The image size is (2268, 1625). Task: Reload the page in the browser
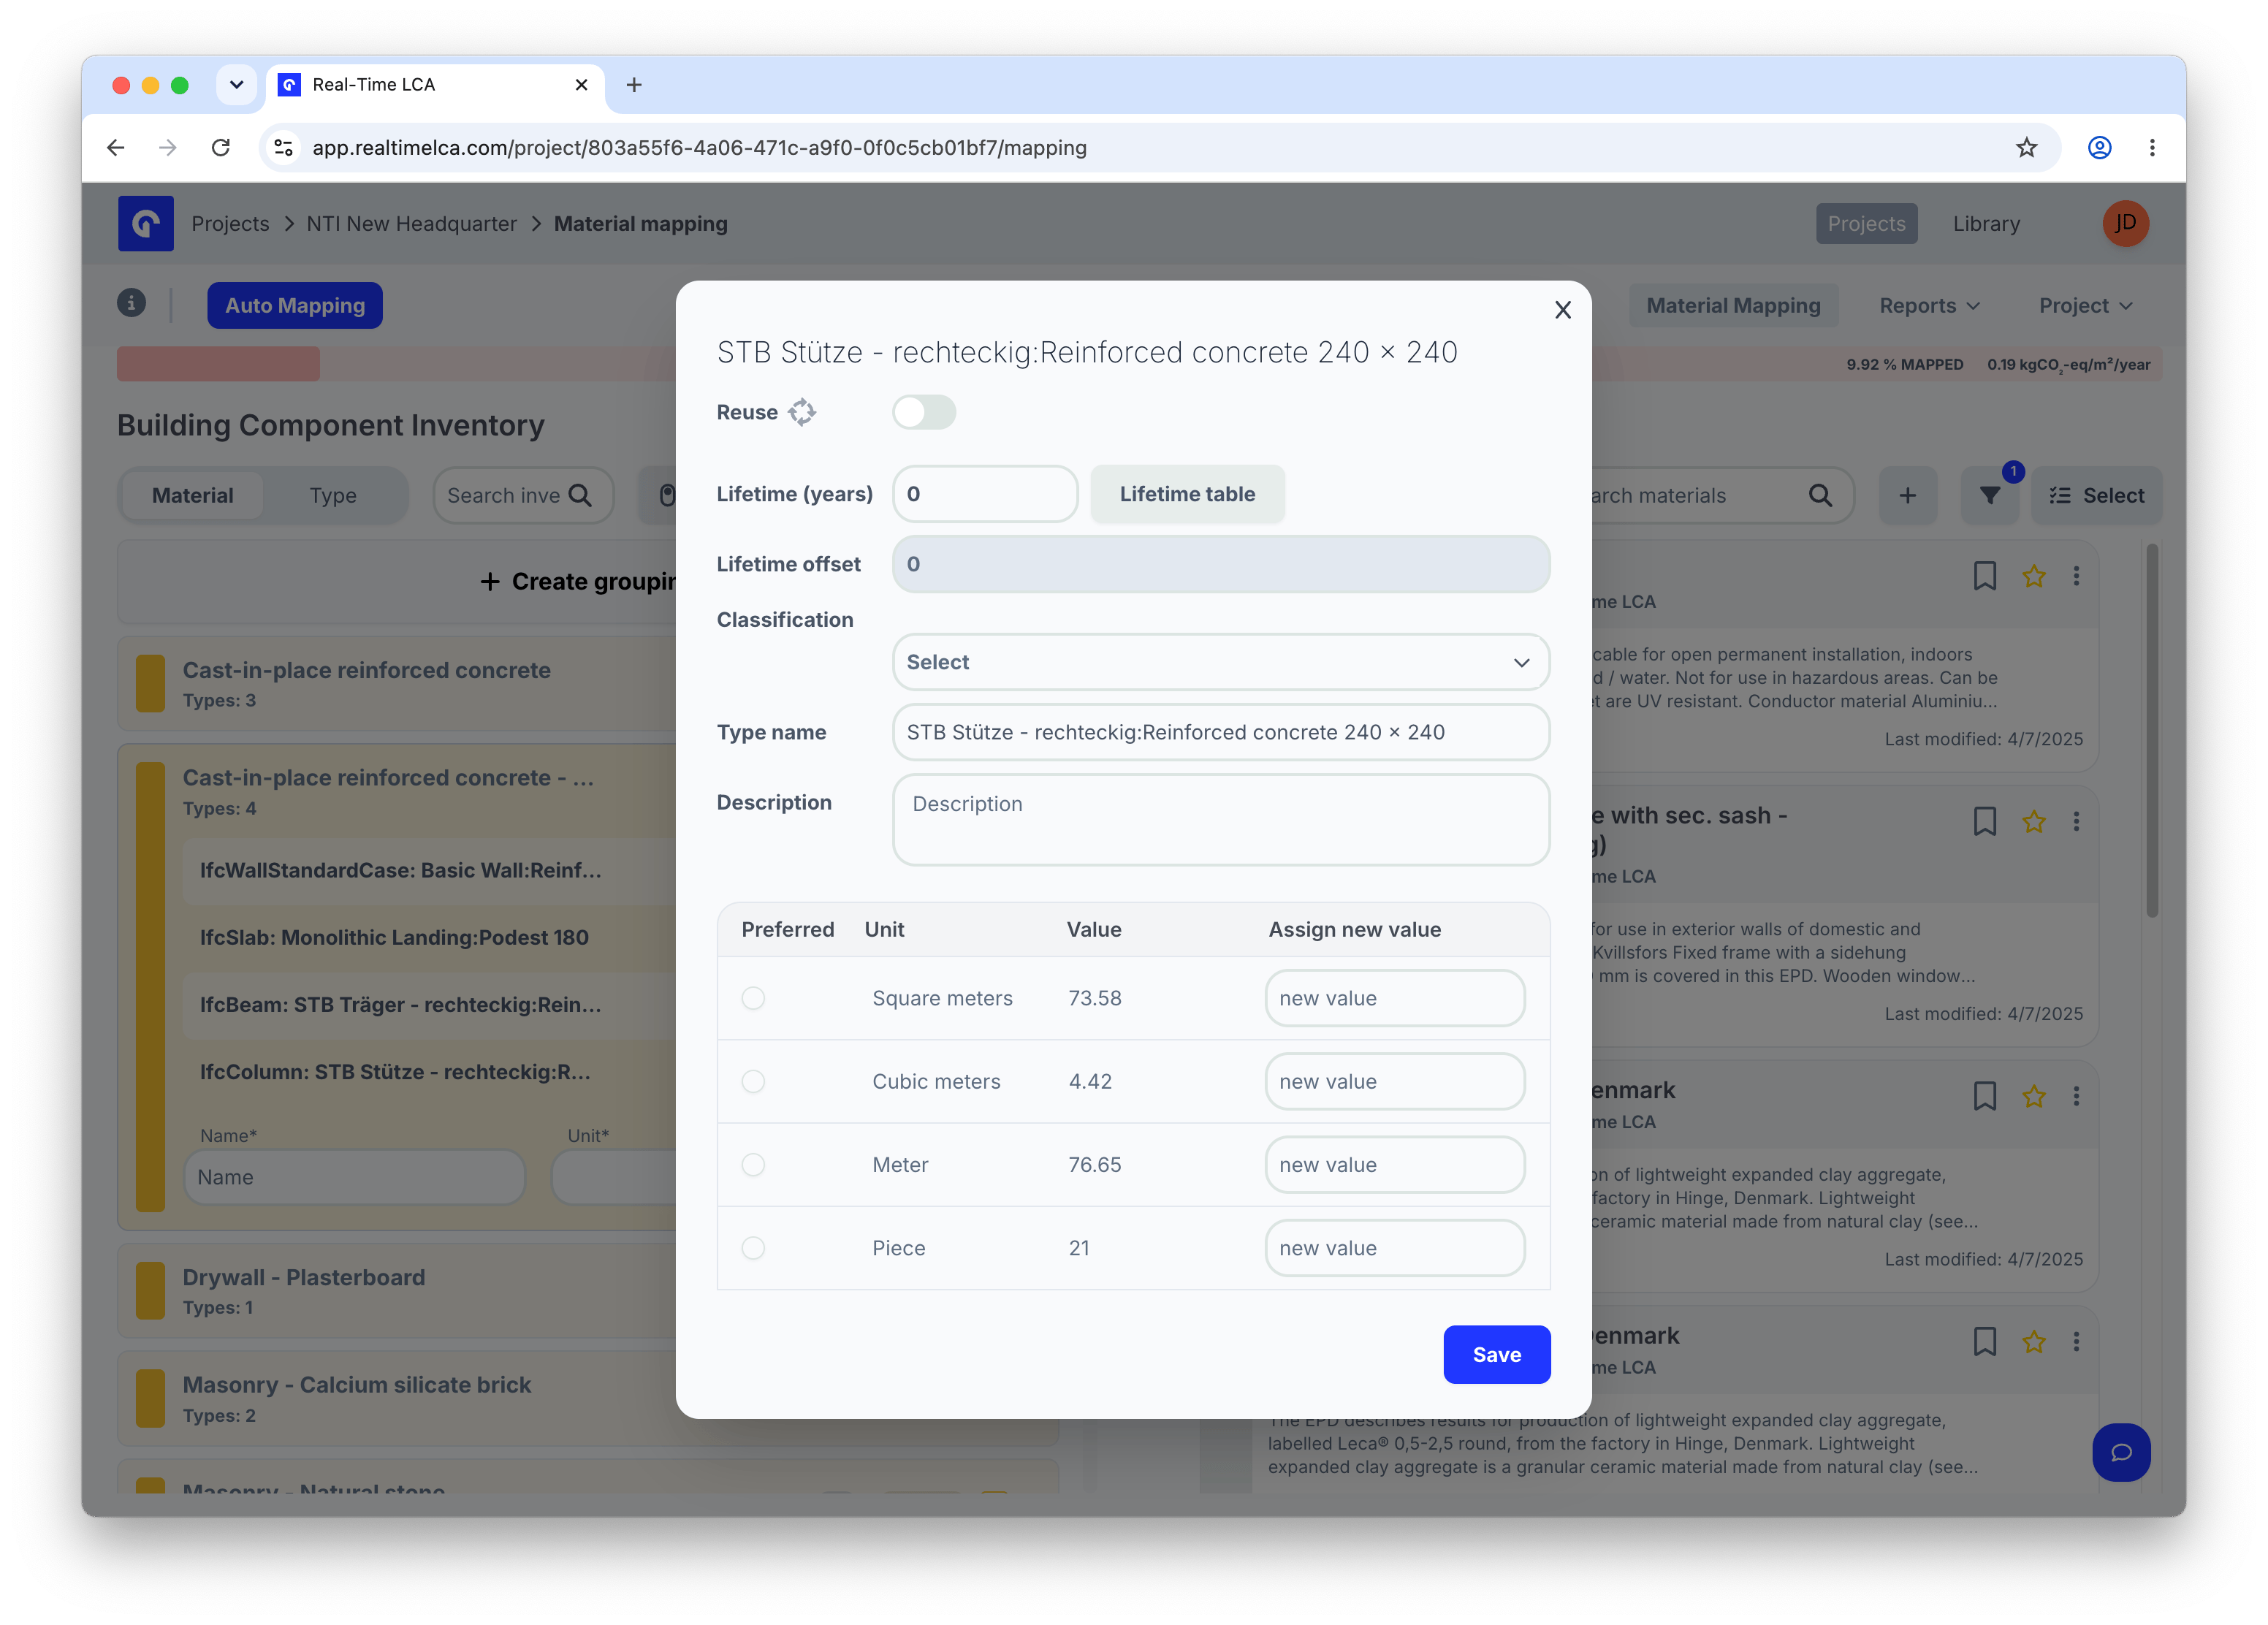tap(221, 148)
